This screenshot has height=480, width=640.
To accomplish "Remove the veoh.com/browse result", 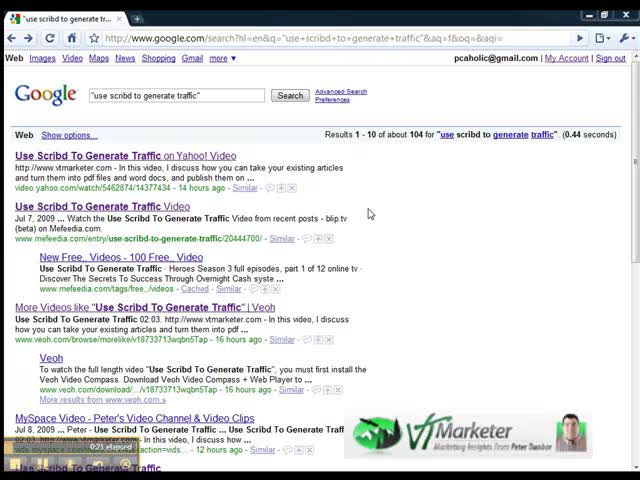I will click(329, 340).
